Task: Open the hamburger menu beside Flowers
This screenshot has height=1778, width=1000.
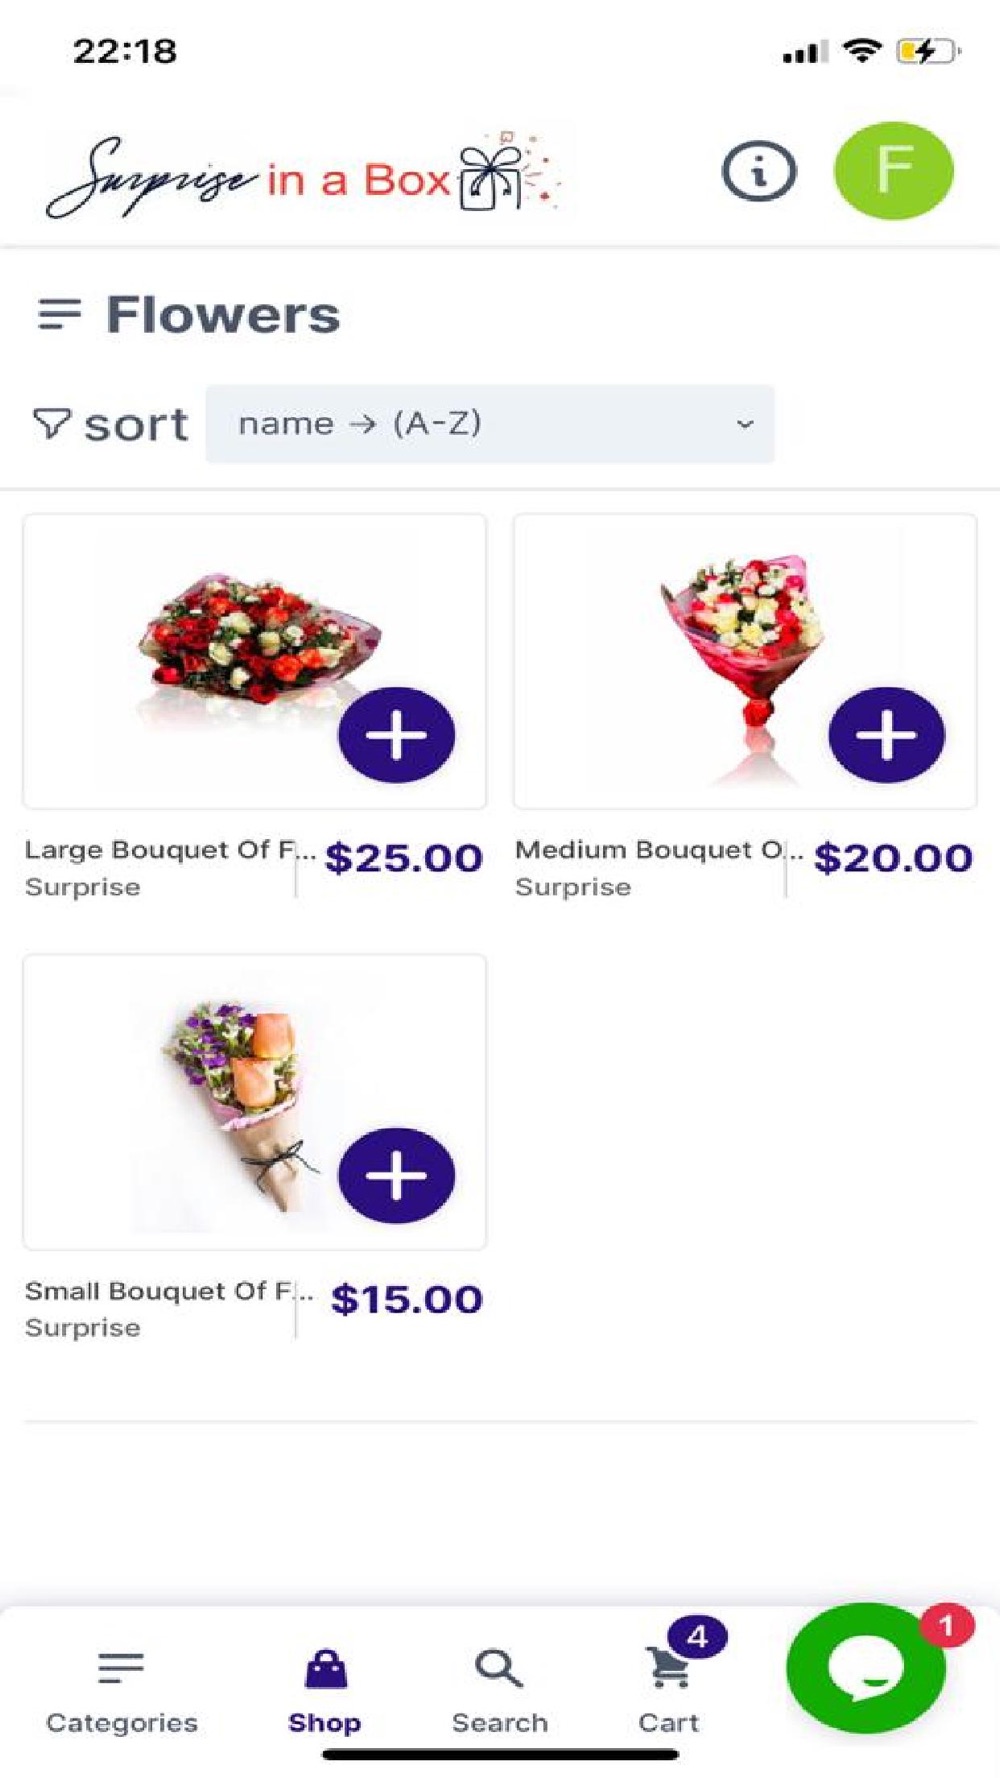Action: tap(59, 314)
